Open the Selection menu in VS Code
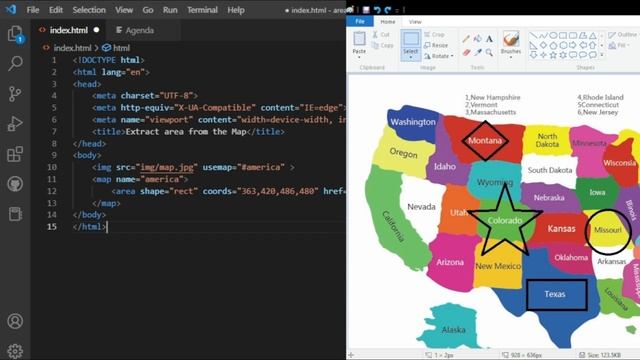This screenshot has width=640, height=360. point(89,10)
